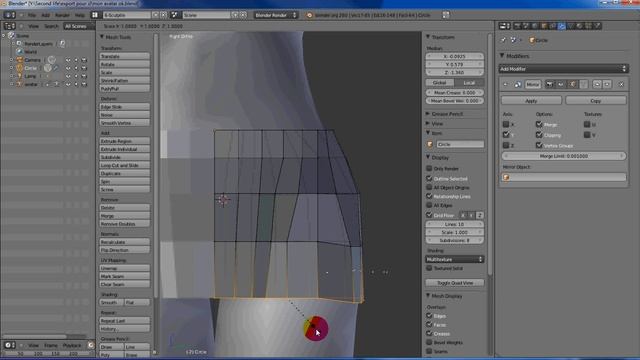
Task: Open the Modifiers properties tab (wrench)
Action: [562, 26]
